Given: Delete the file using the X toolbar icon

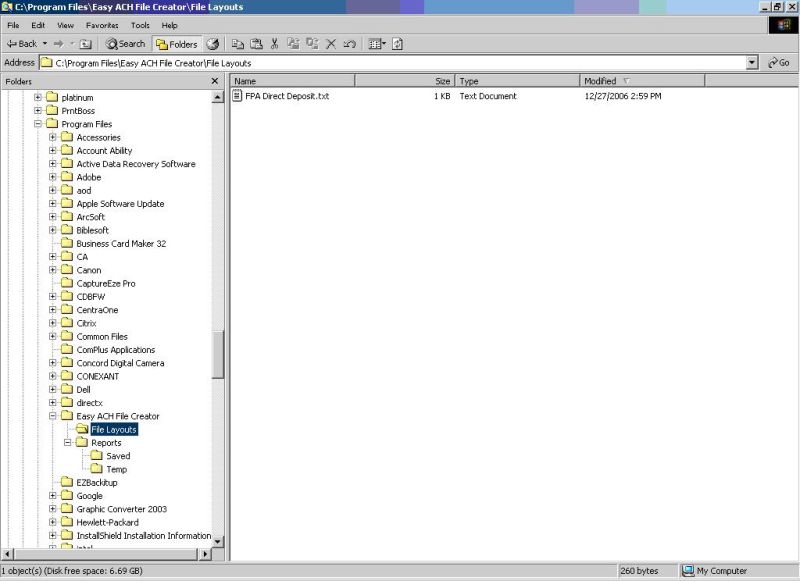Looking at the screenshot, I should point(330,44).
